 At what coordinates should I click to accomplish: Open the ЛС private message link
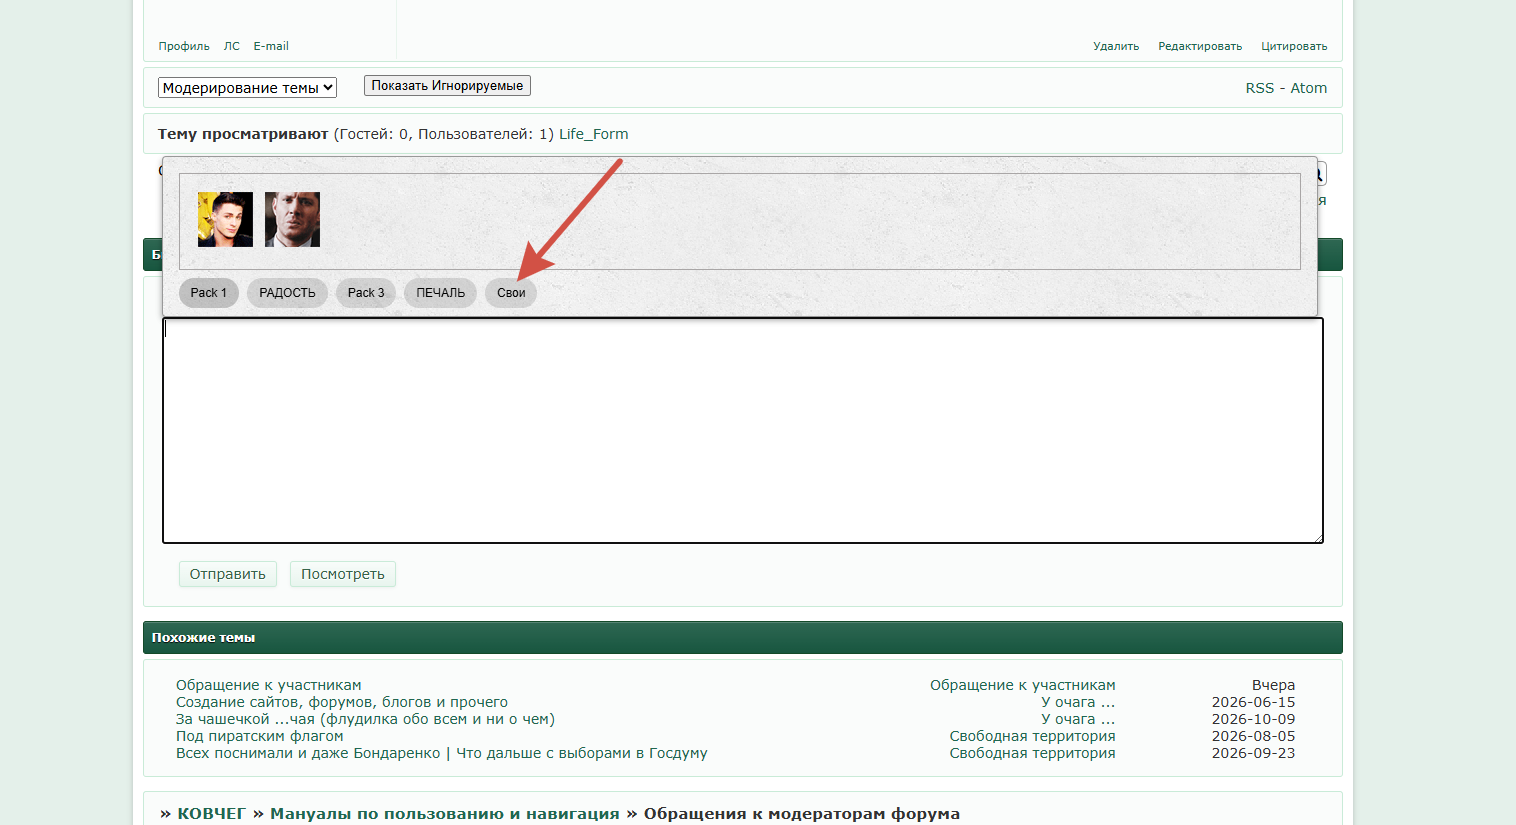pos(232,46)
